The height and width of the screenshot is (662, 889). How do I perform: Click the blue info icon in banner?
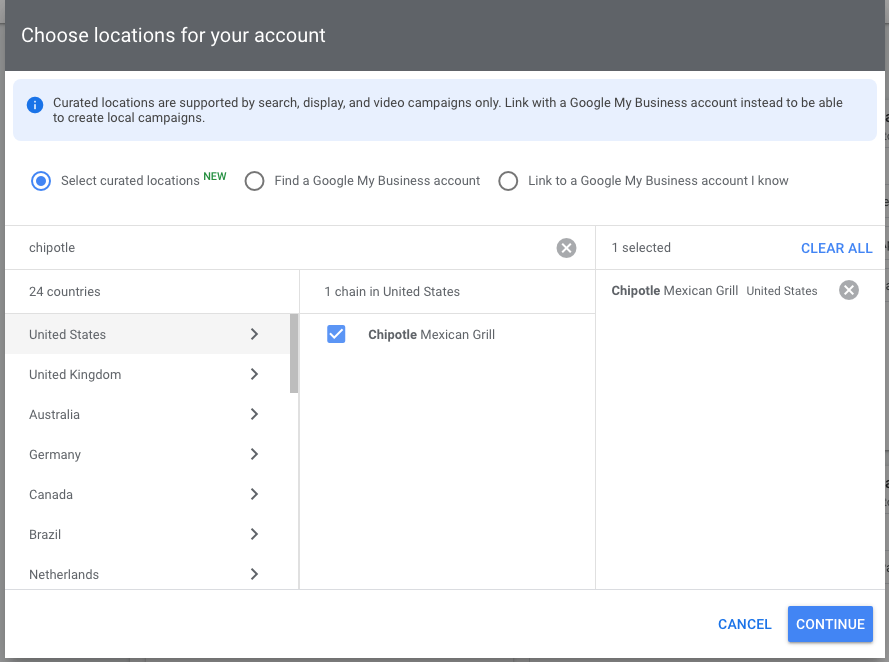point(35,105)
